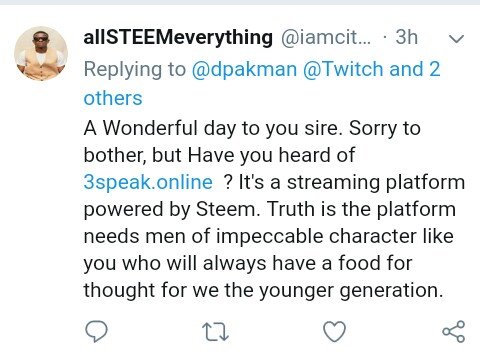The height and width of the screenshot is (363, 480).
Task: Open the 3speak.online link
Action: [x=148, y=182]
